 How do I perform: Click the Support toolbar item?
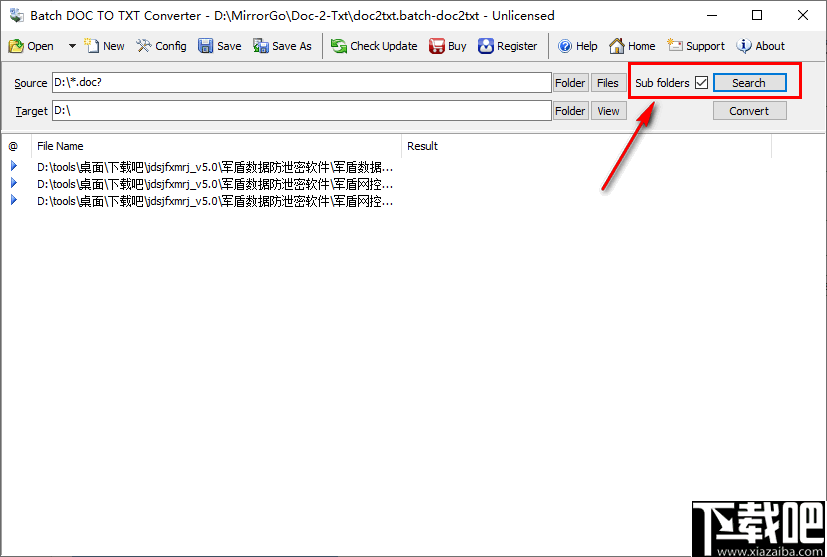click(x=696, y=46)
